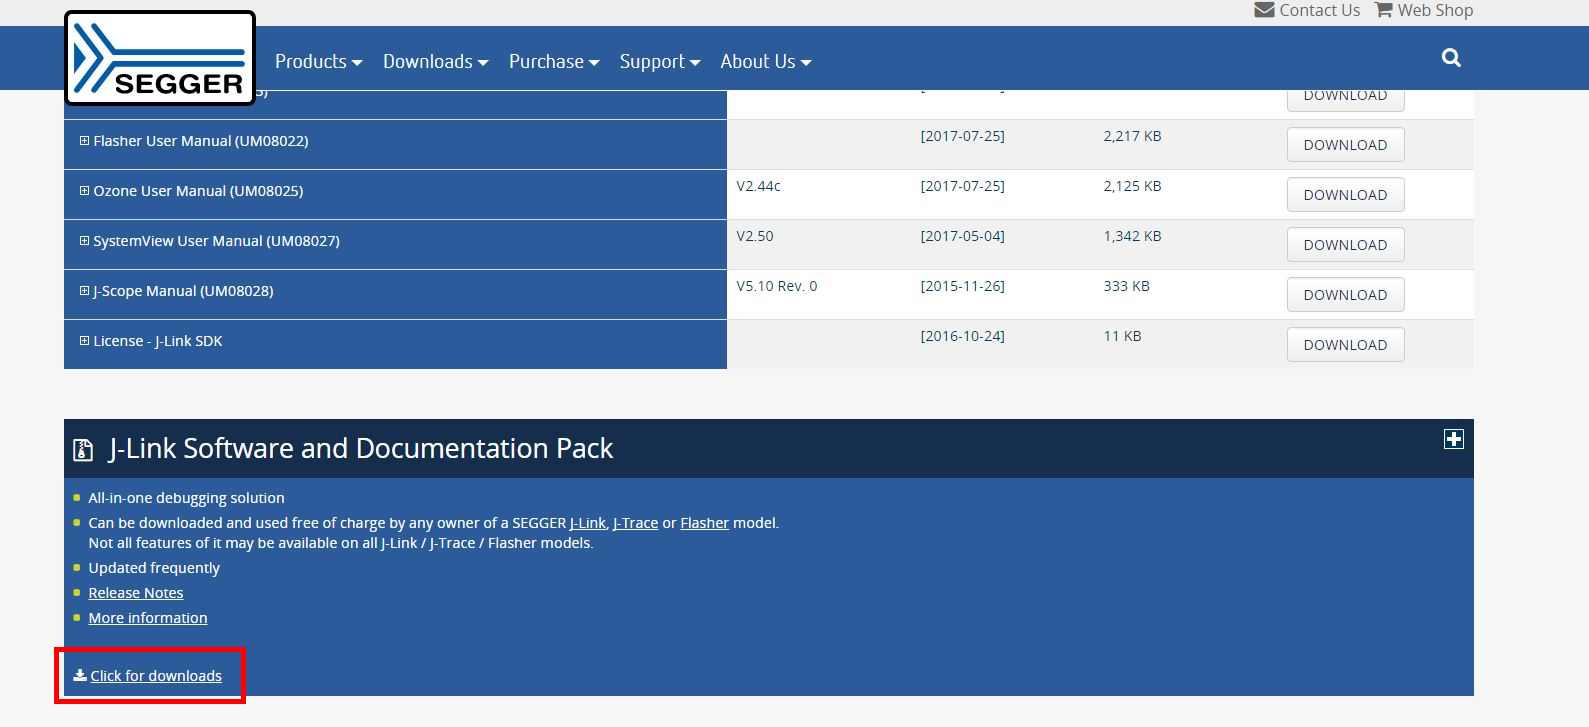Open the Purchase menu
Viewport: 1589px width, 727px height.
point(554,61)
